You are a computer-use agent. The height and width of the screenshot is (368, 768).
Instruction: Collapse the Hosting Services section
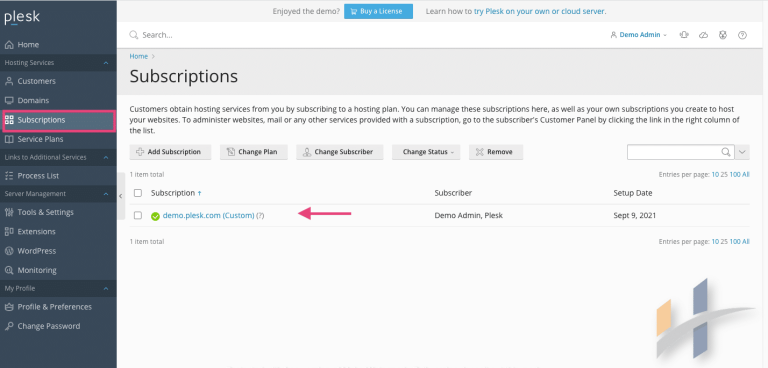tap(106, 63)
